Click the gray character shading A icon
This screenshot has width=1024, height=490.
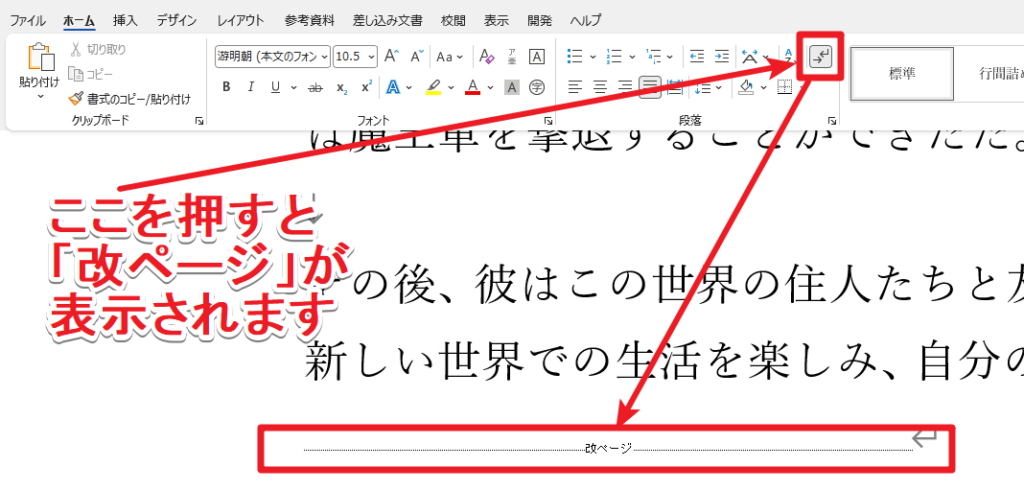[x=513, y=87]
